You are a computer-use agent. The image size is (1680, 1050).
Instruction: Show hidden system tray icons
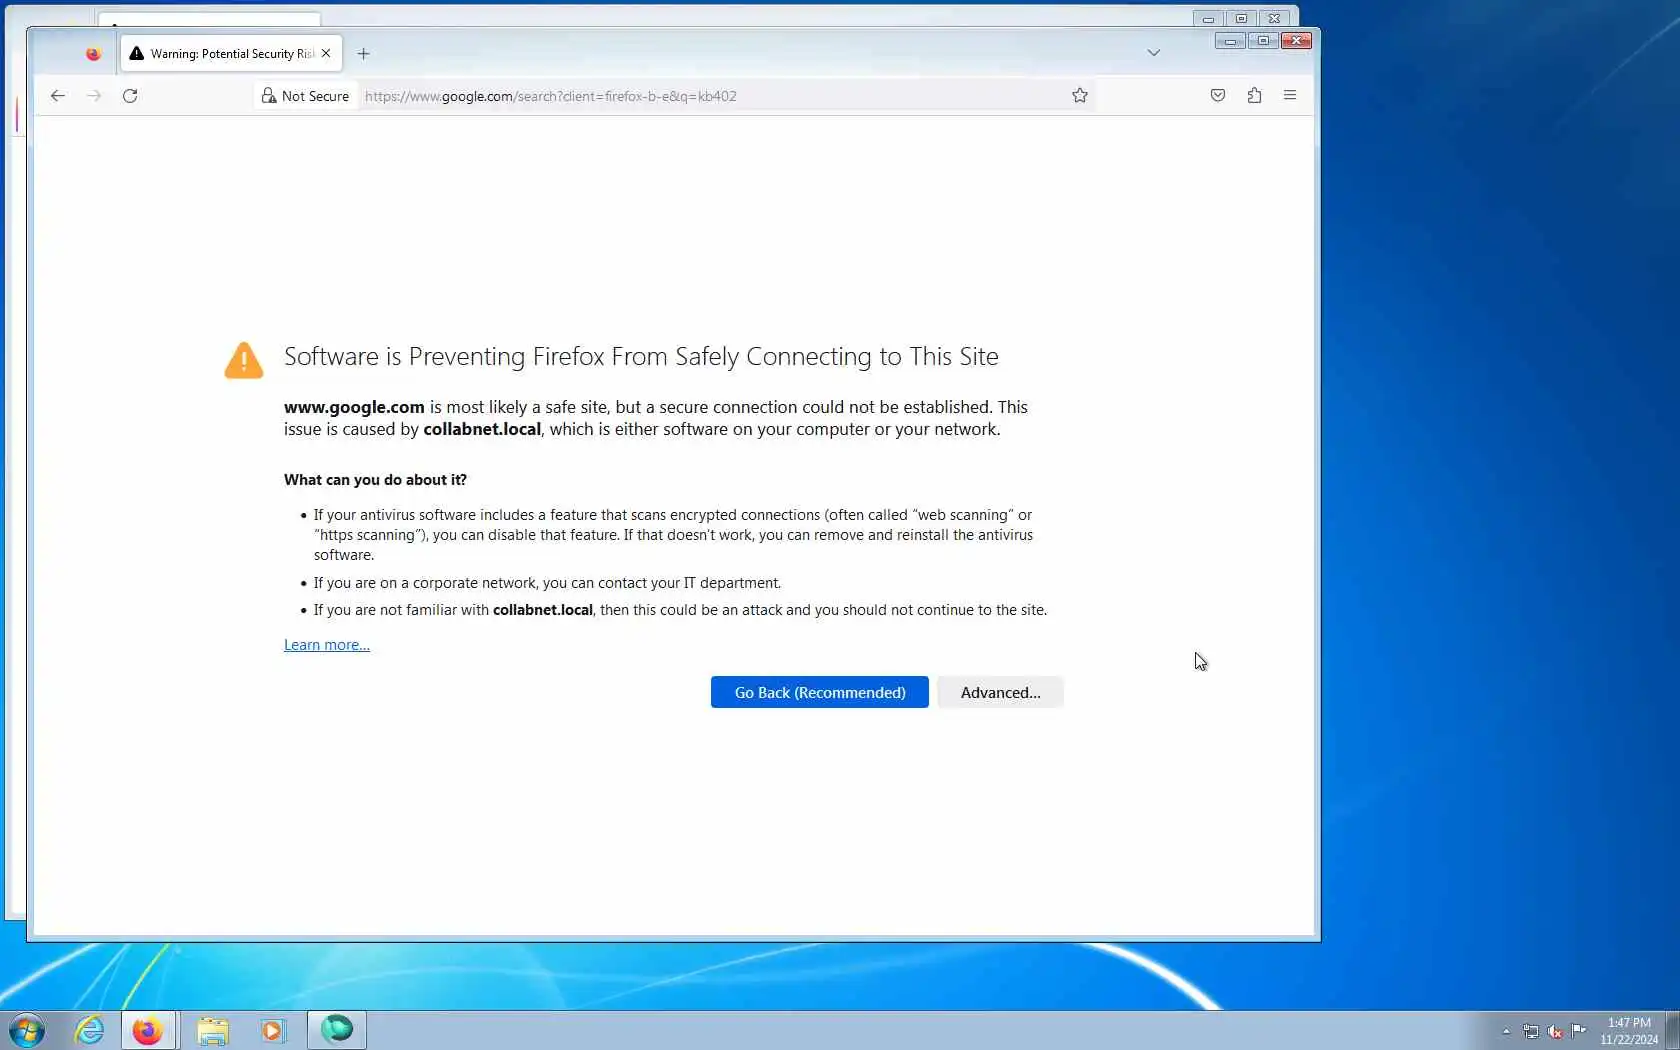[1506, 1031]
